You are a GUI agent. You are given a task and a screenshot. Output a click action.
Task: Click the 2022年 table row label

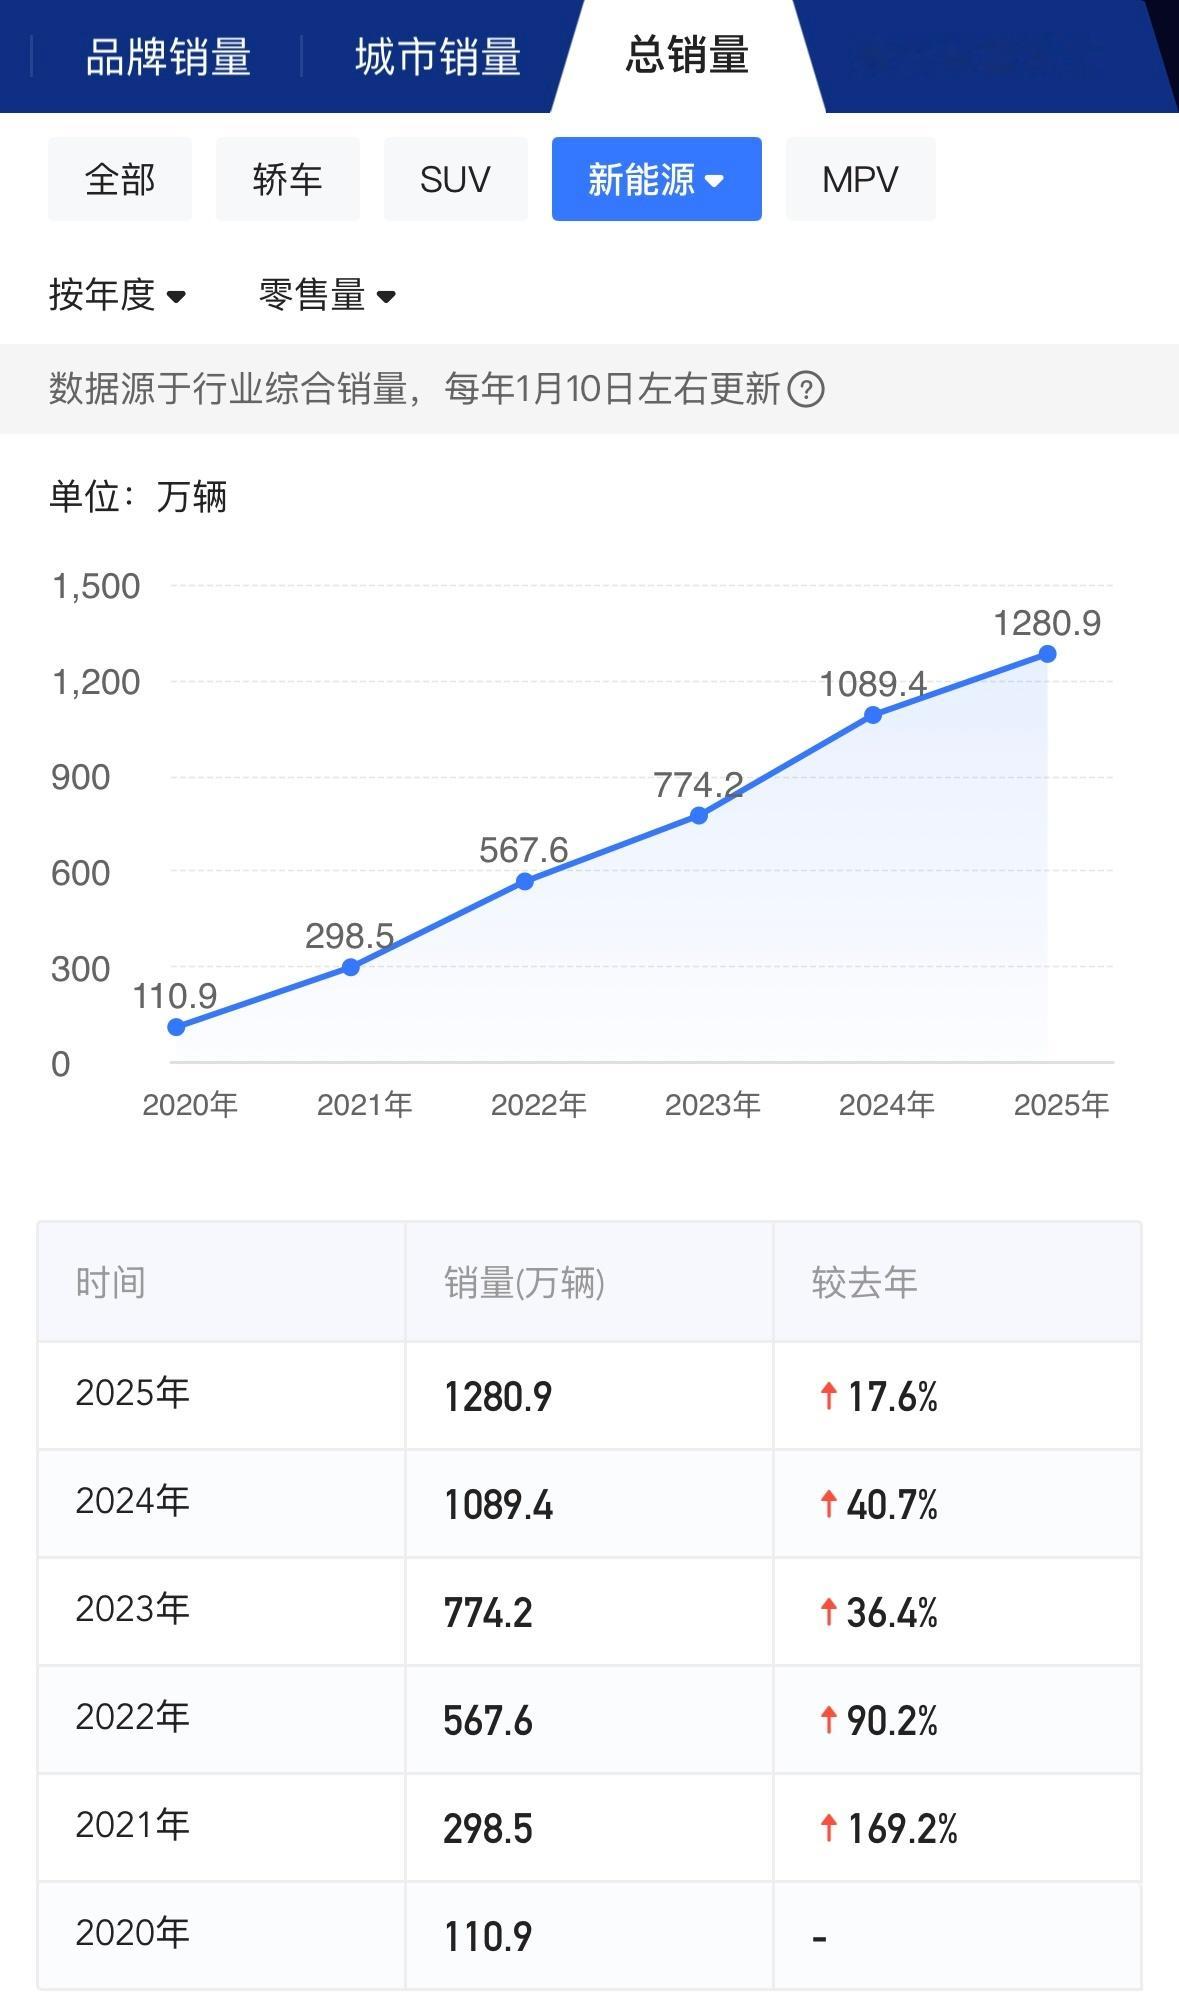(x=132, y=1717)
